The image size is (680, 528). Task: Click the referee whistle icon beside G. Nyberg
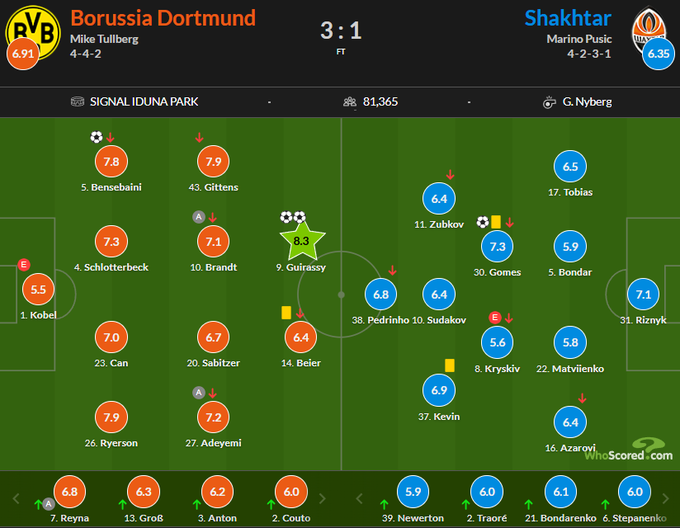point(549,101)
